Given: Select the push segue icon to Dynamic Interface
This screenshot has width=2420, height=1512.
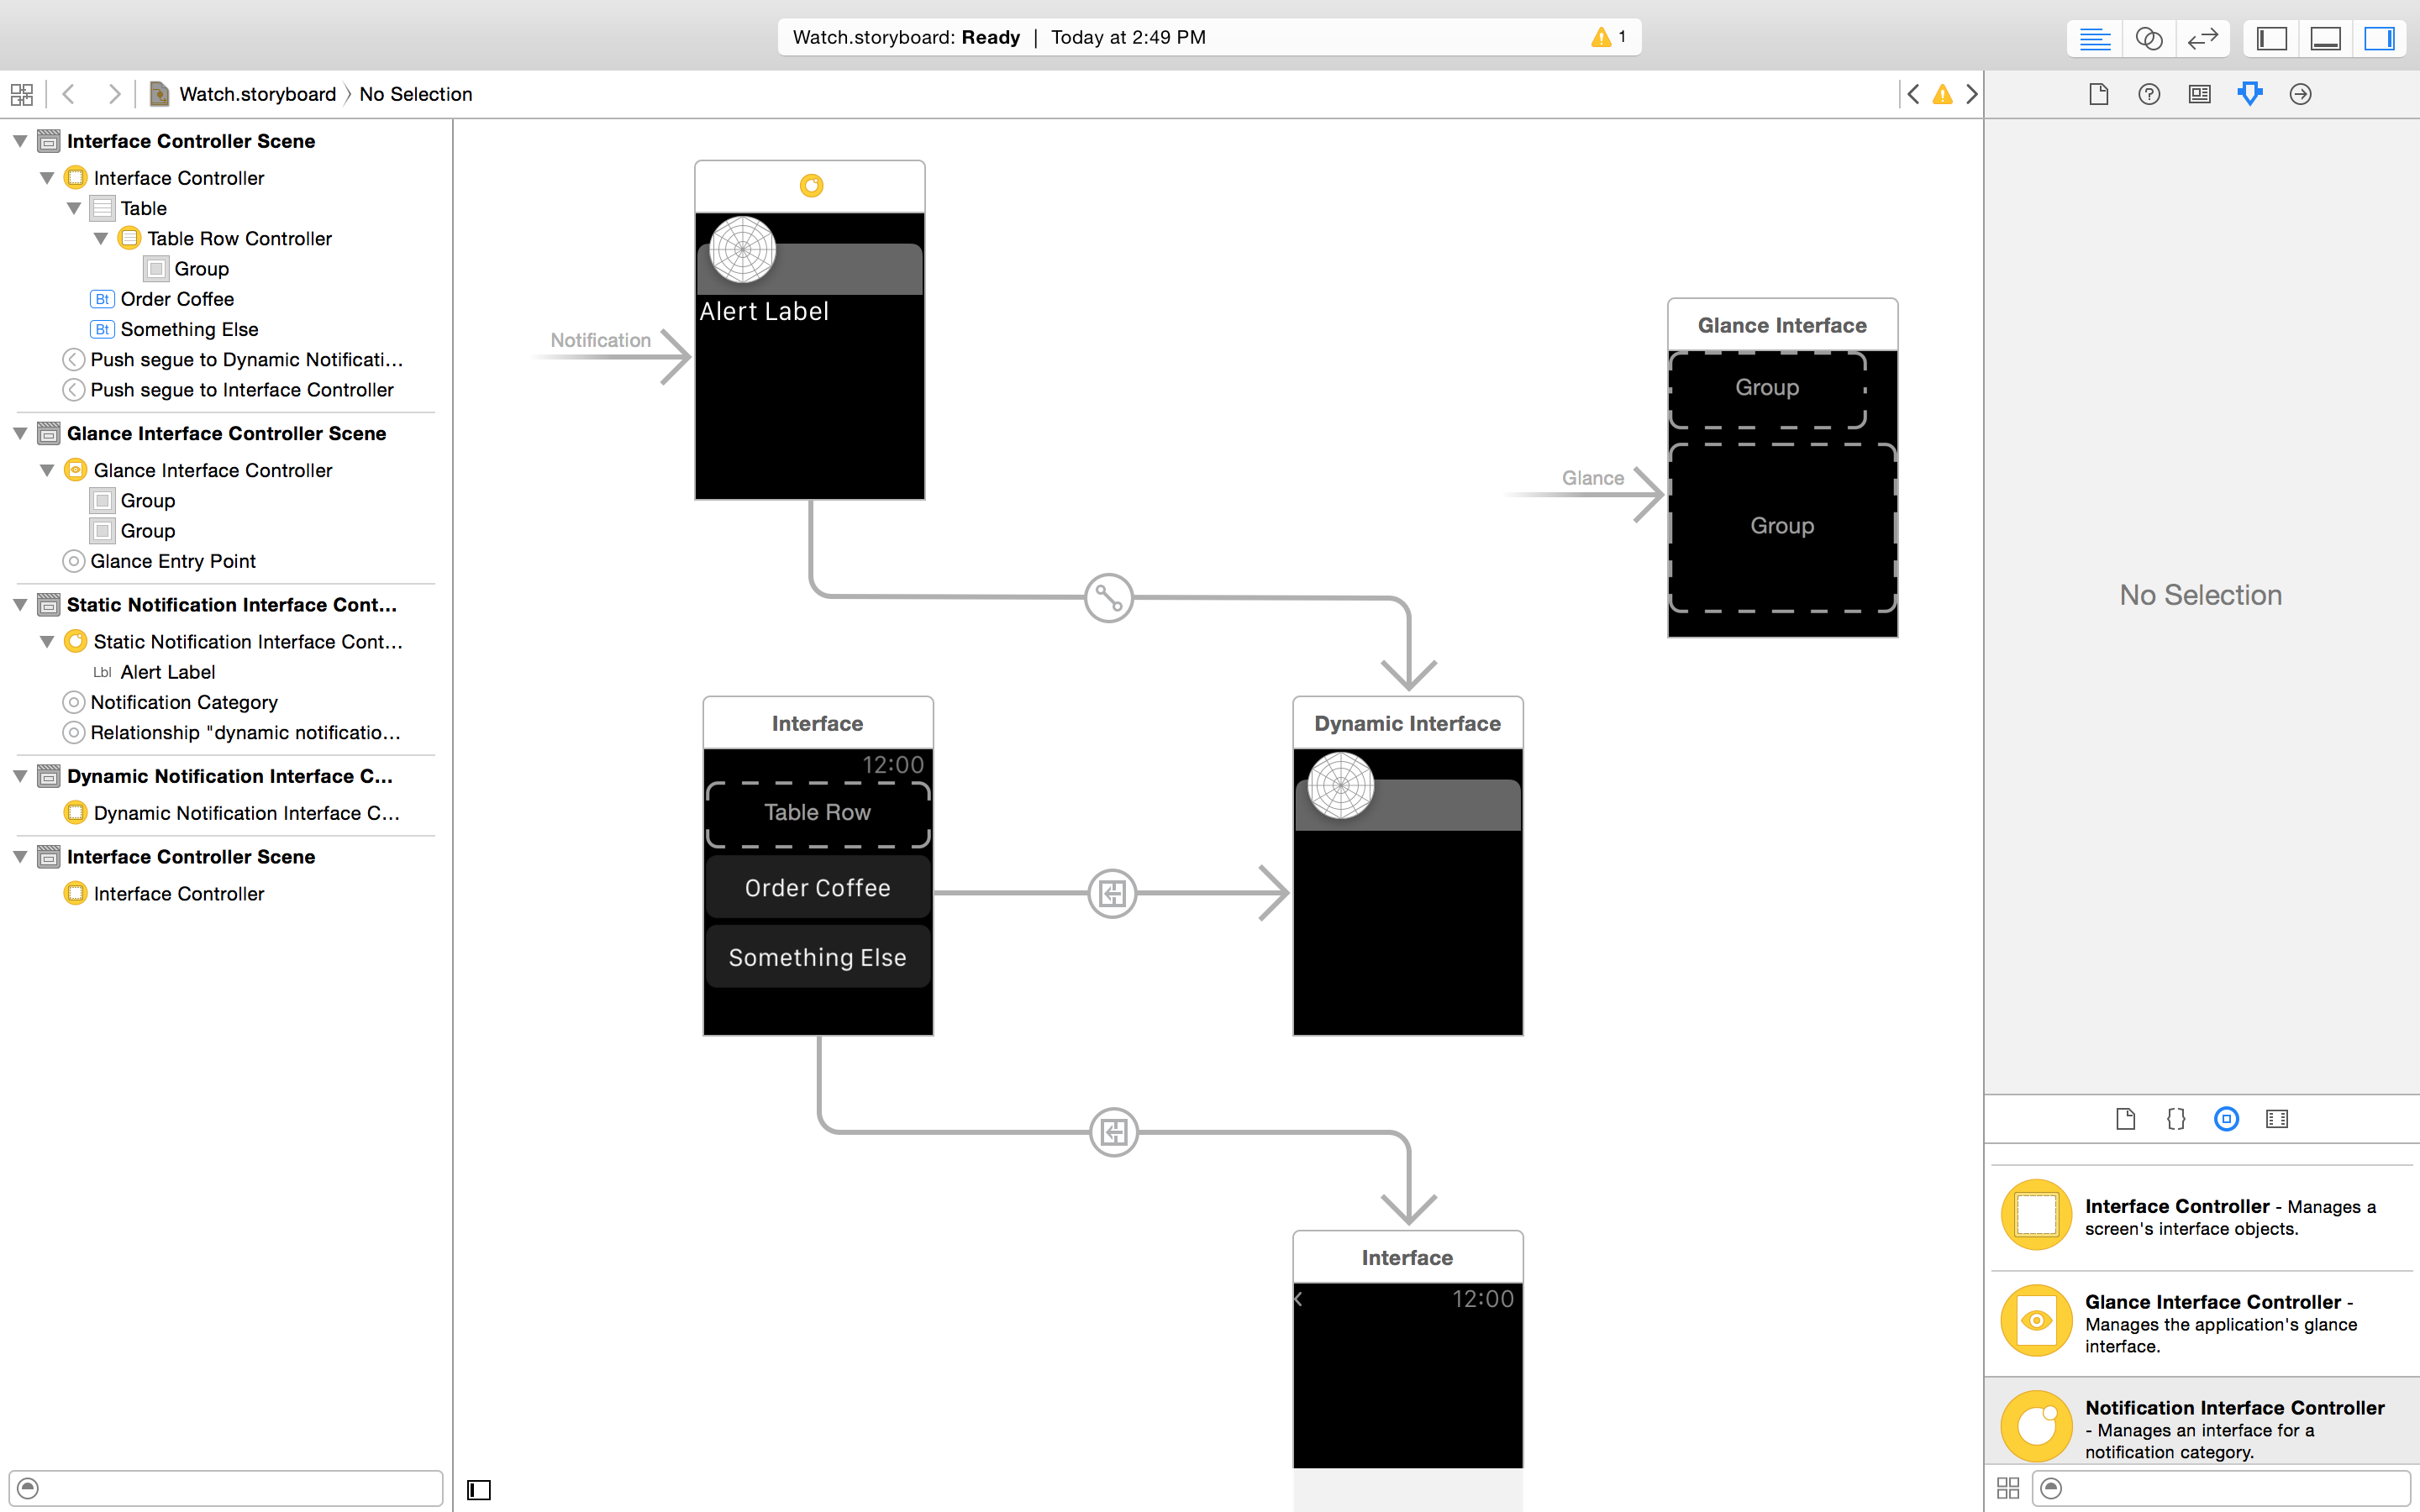Looking at the screenshot, I should [1112, 893].
